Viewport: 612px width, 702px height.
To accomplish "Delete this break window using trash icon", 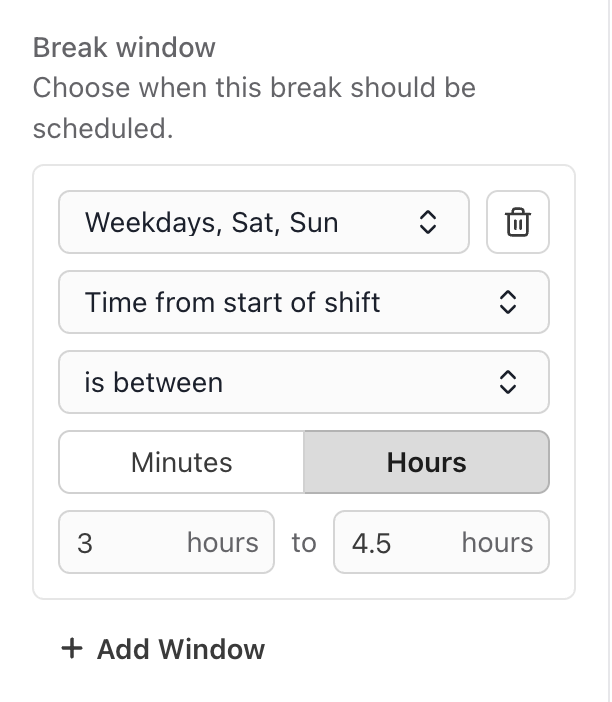I will click(x=518, y=222).
